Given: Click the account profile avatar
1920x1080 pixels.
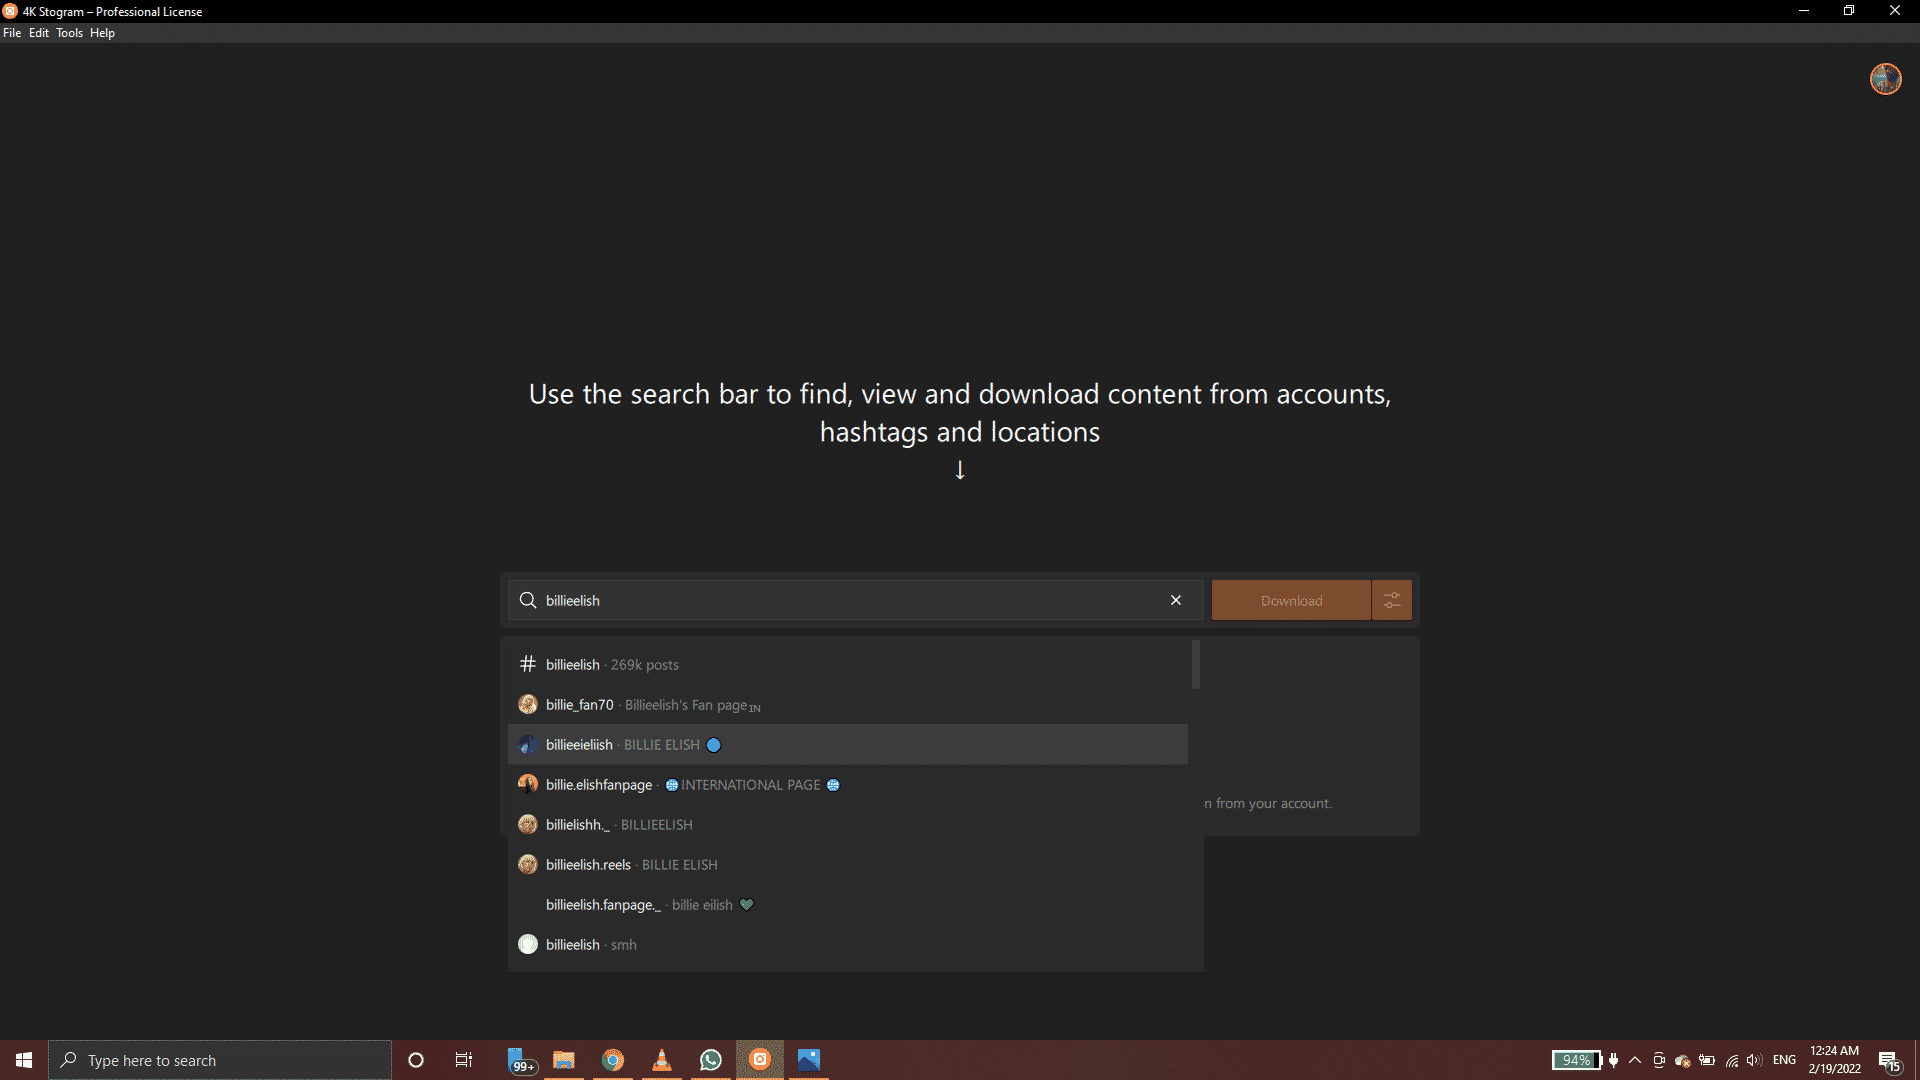Looking at the screenshot, I should [1885, 79].
